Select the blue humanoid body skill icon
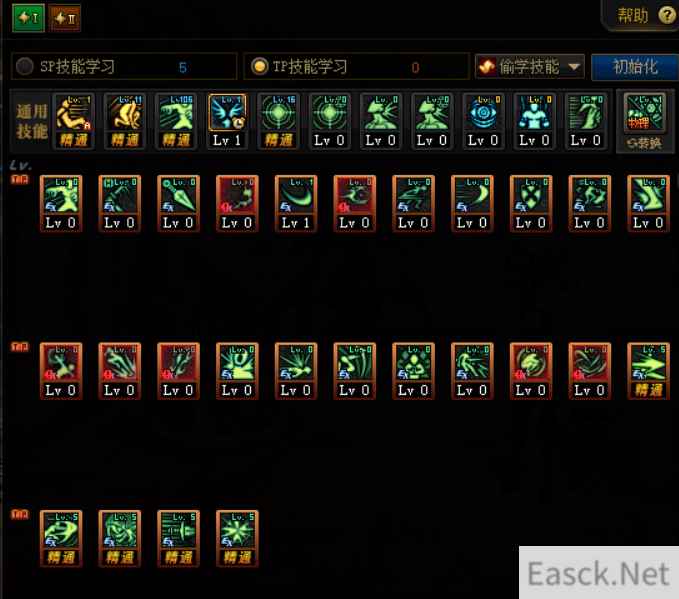The width and height of the screenshot is (679, 599). 534,113
